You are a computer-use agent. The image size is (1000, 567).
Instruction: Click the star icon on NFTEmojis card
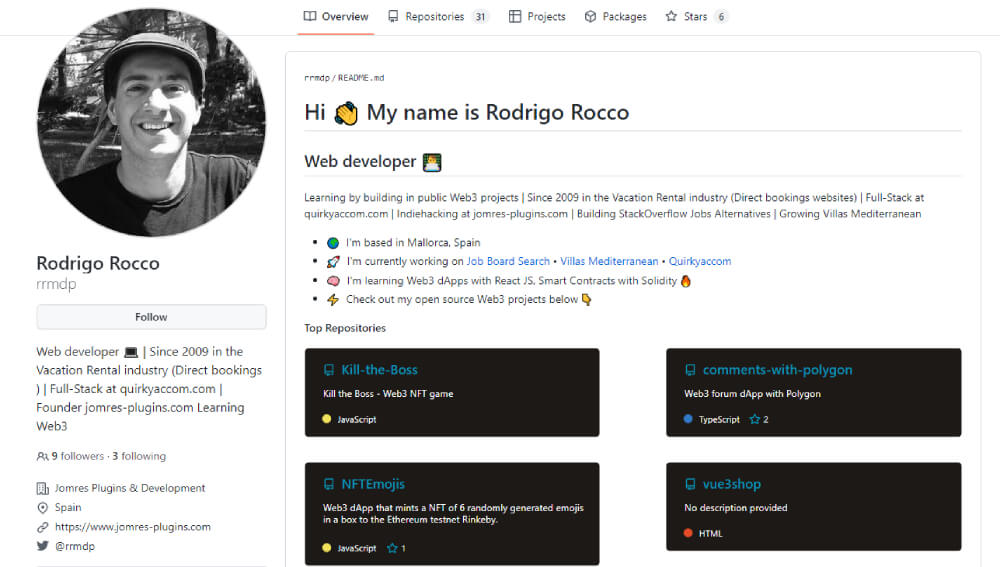click(392, 547)
